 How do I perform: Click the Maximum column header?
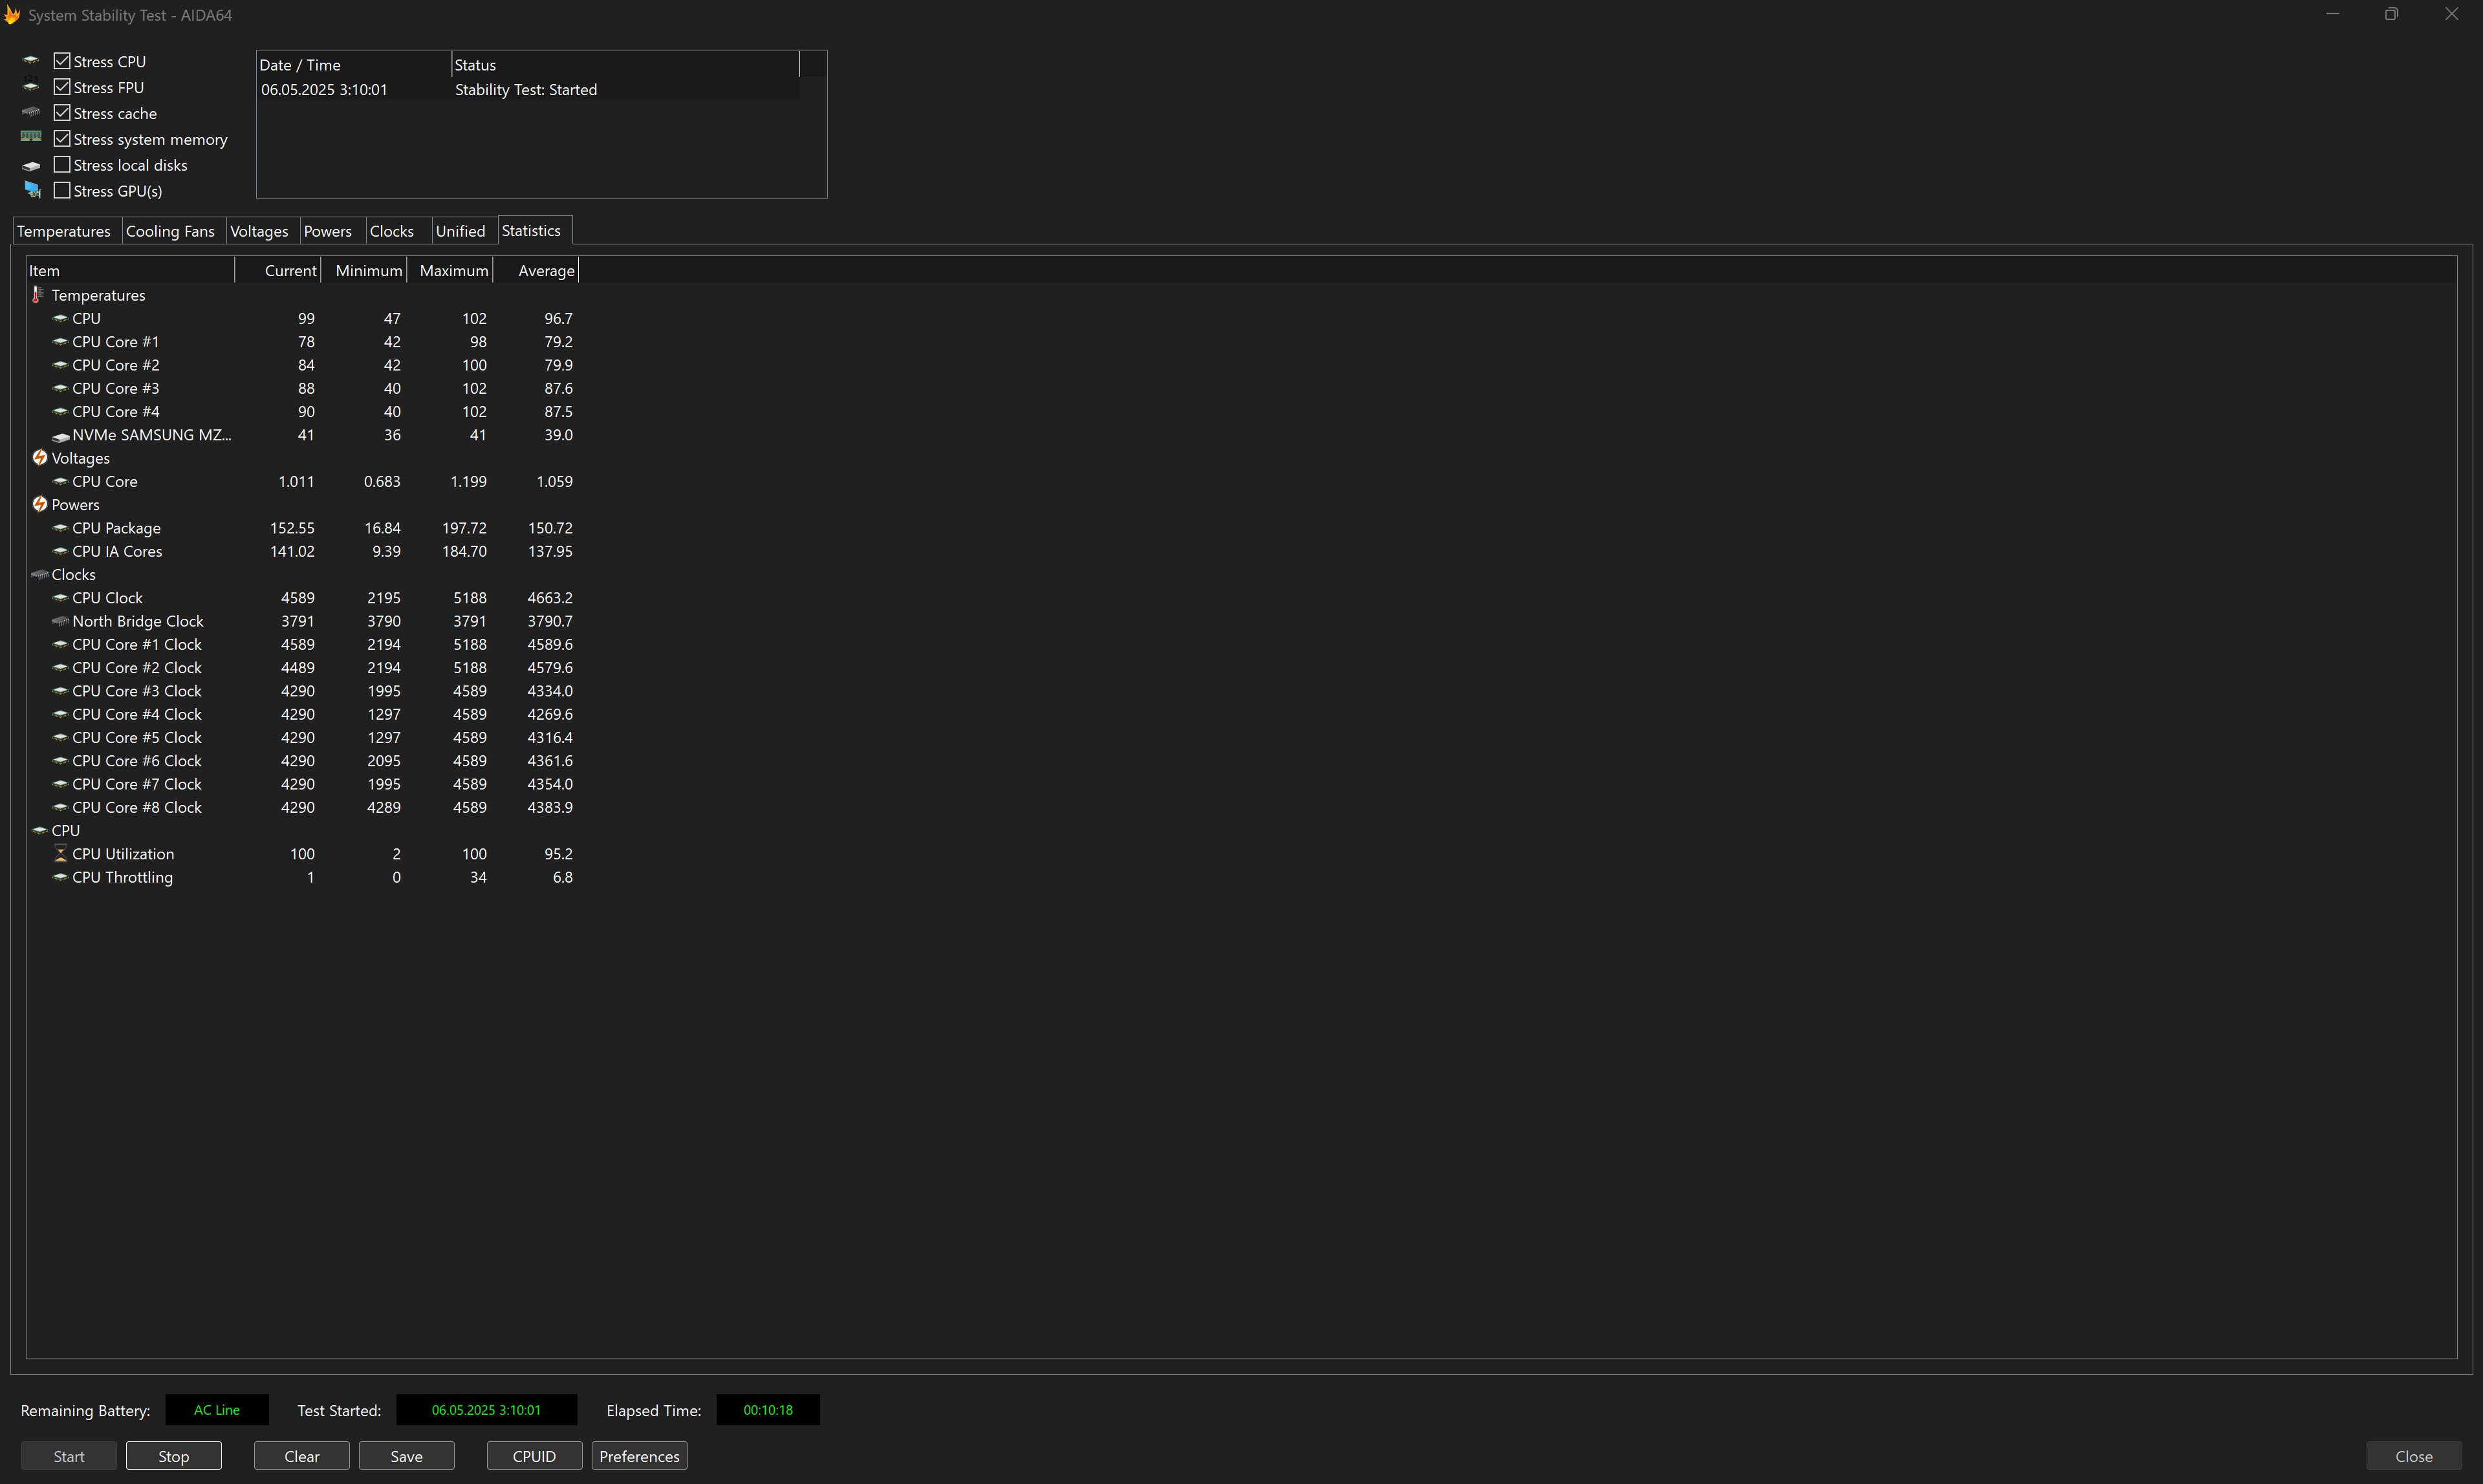click(x=453, y=271)
